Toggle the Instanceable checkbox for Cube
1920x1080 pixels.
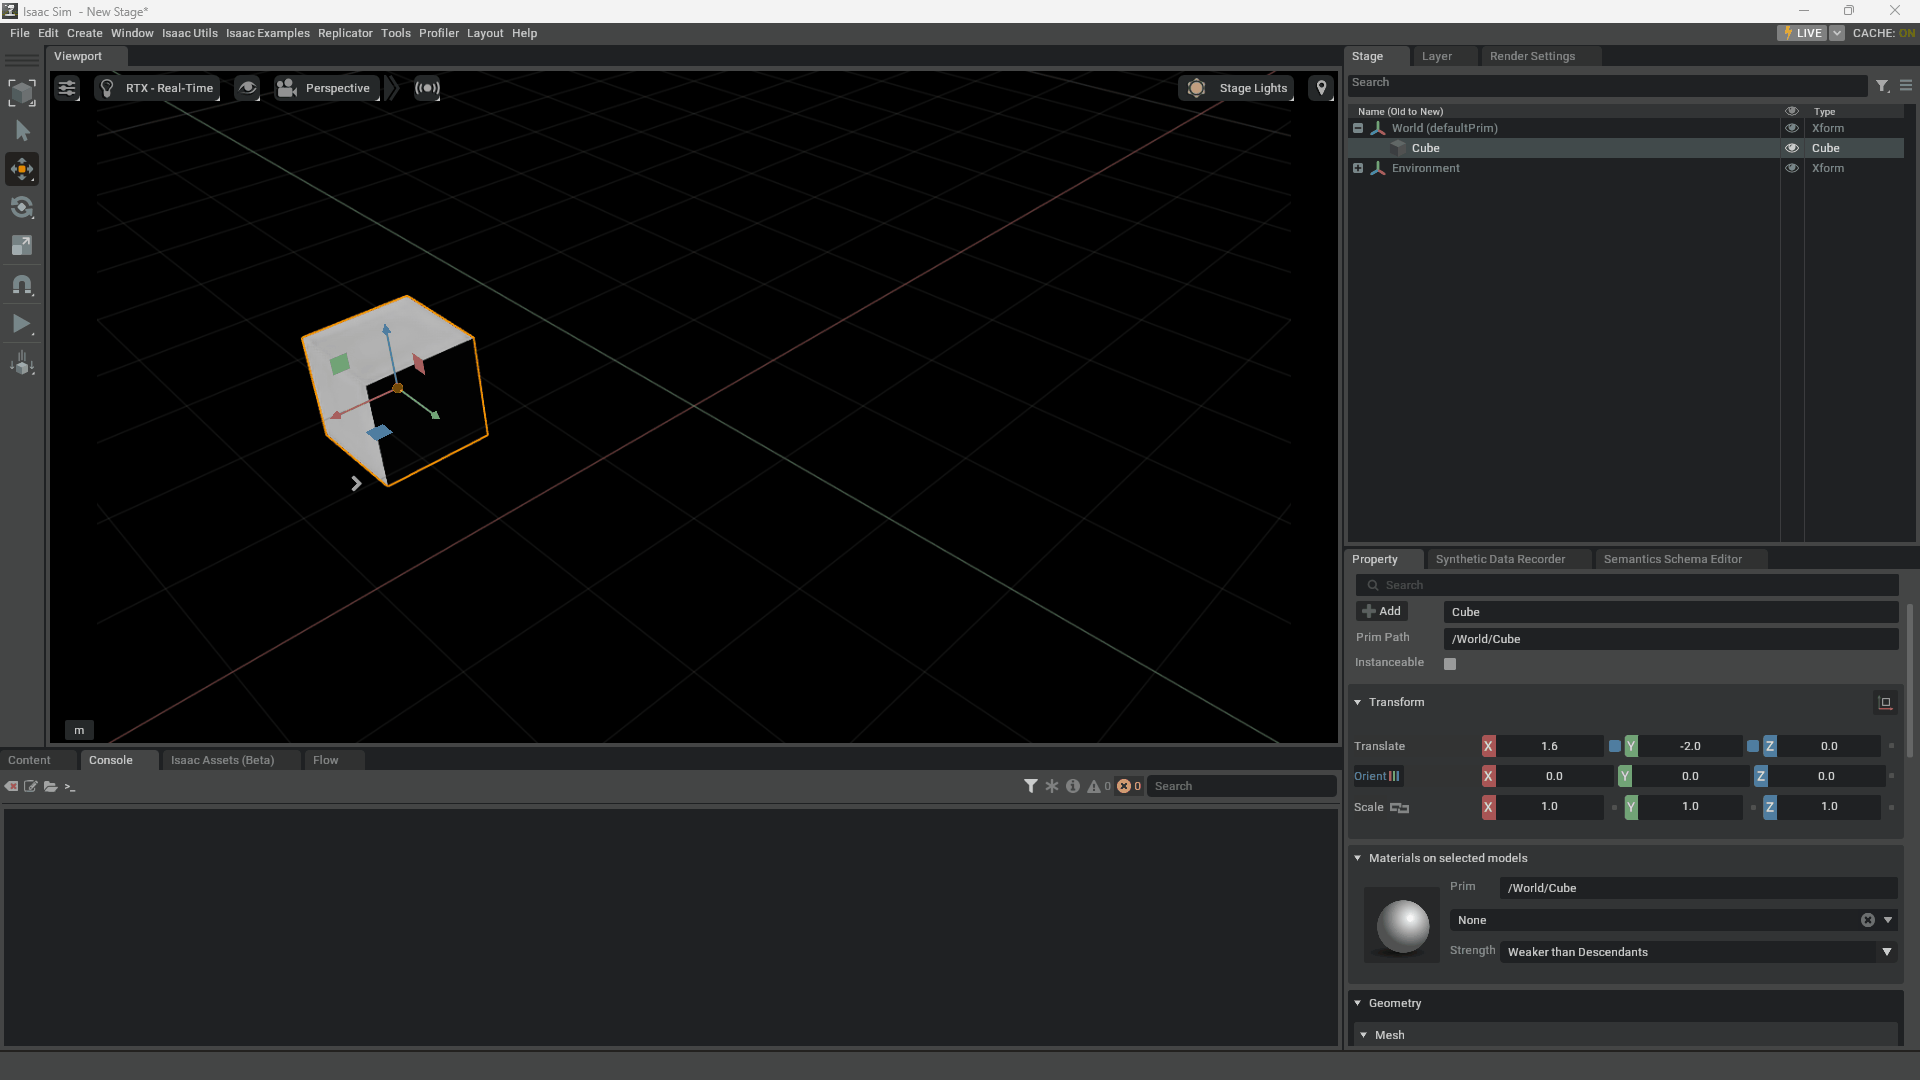click(x=1449, y=663)
